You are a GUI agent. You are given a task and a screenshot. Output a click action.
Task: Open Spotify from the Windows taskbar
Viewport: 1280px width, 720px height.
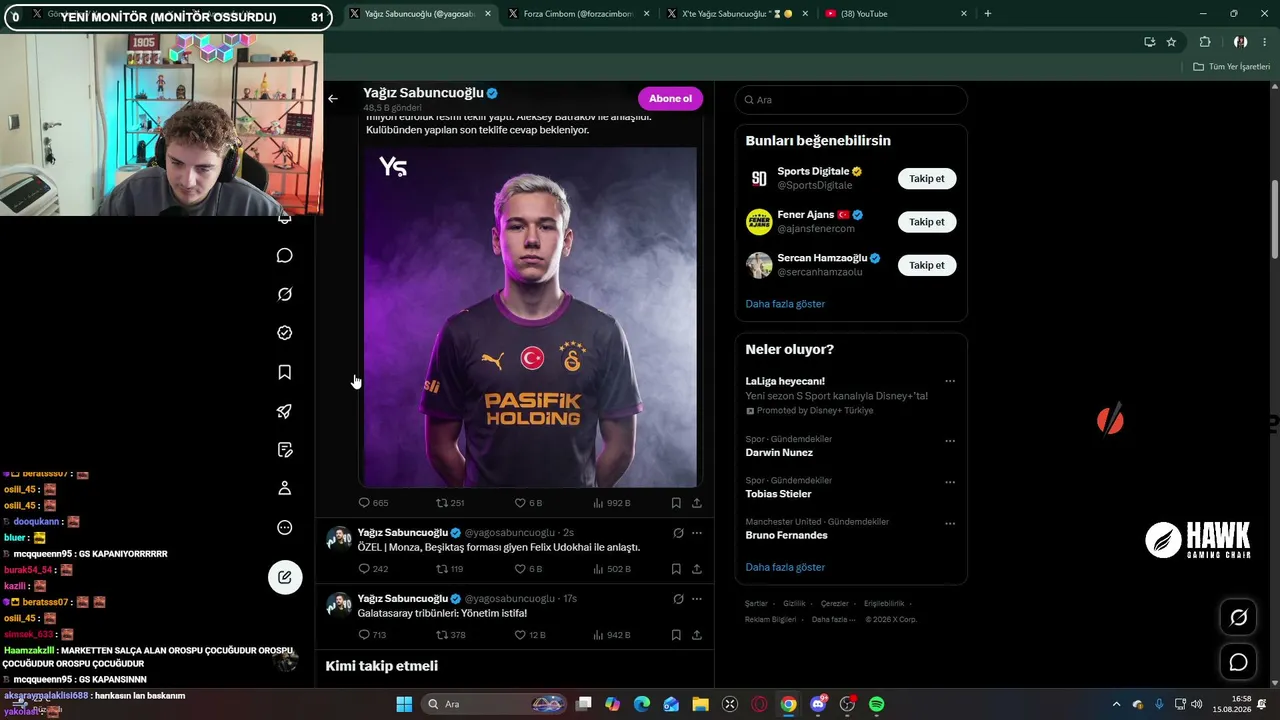[877, 704]
